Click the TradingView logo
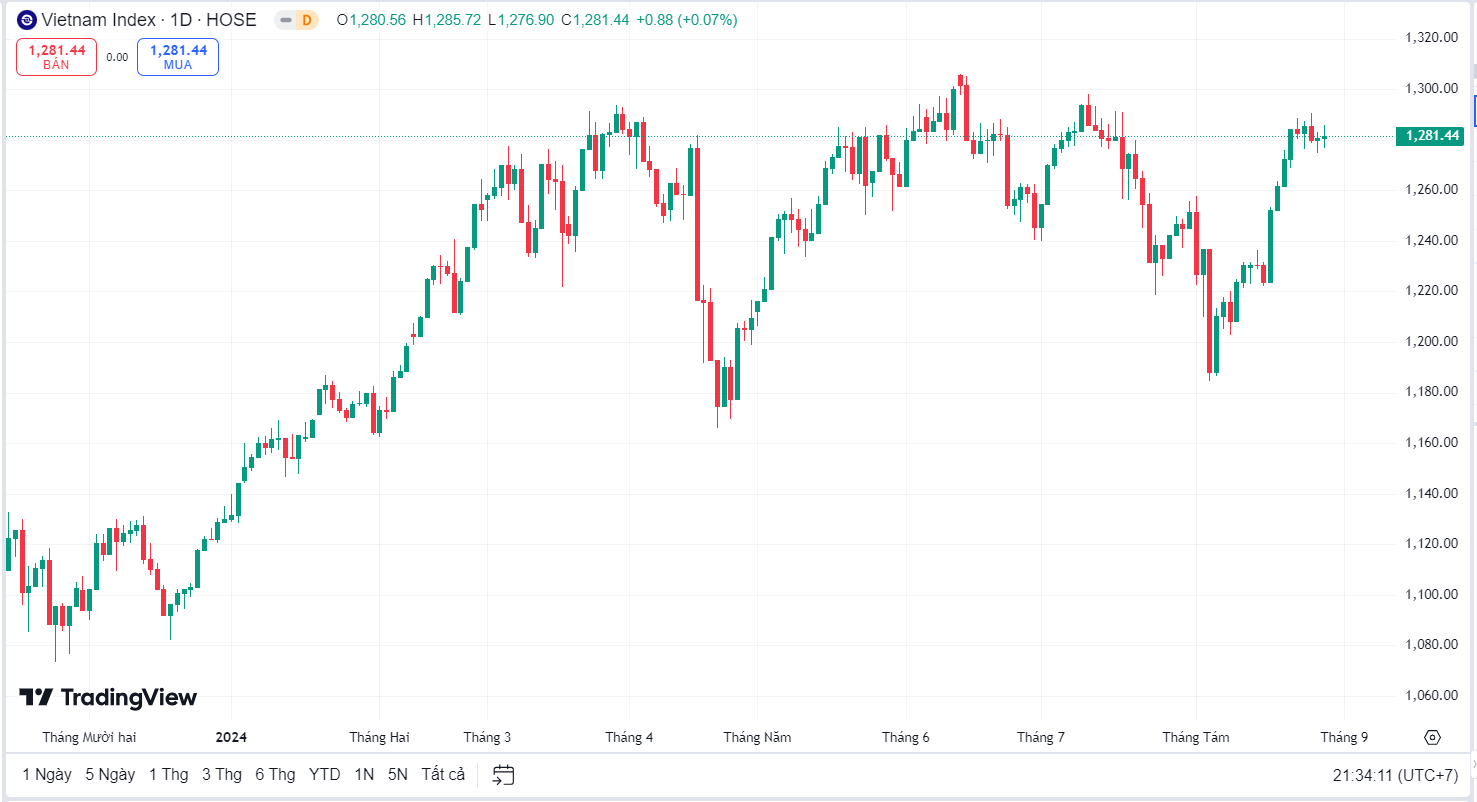 point(108,698)
